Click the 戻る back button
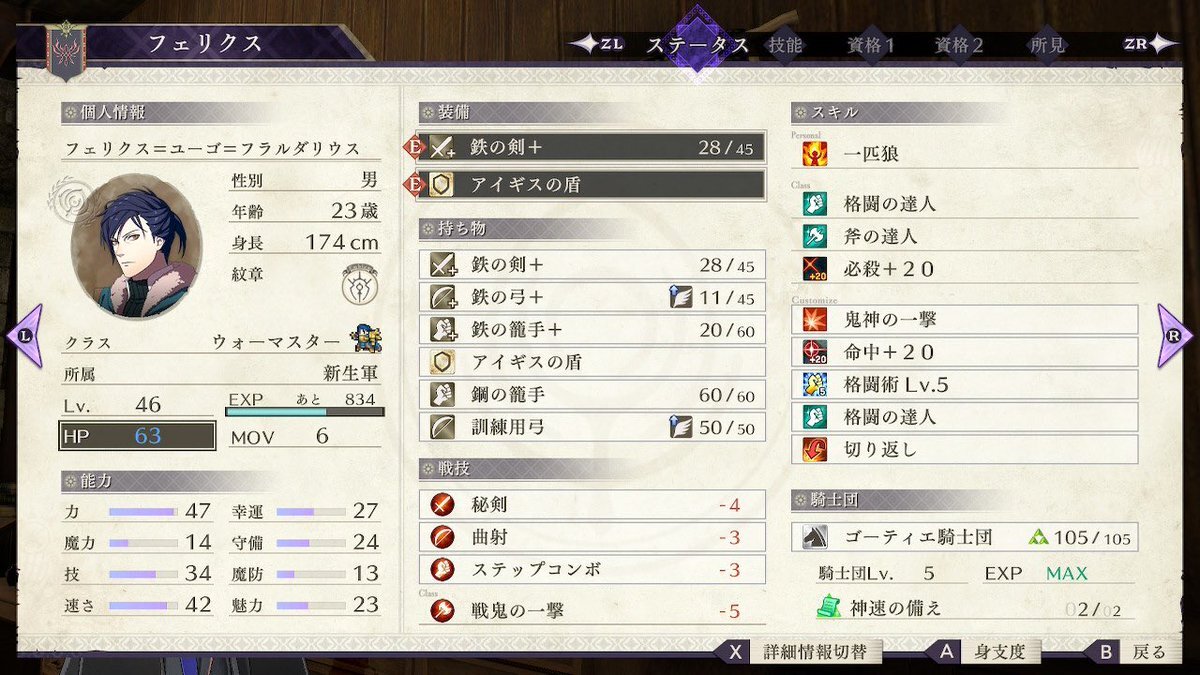This screenshot has width=1200, height=675. tap(1133, 652)
